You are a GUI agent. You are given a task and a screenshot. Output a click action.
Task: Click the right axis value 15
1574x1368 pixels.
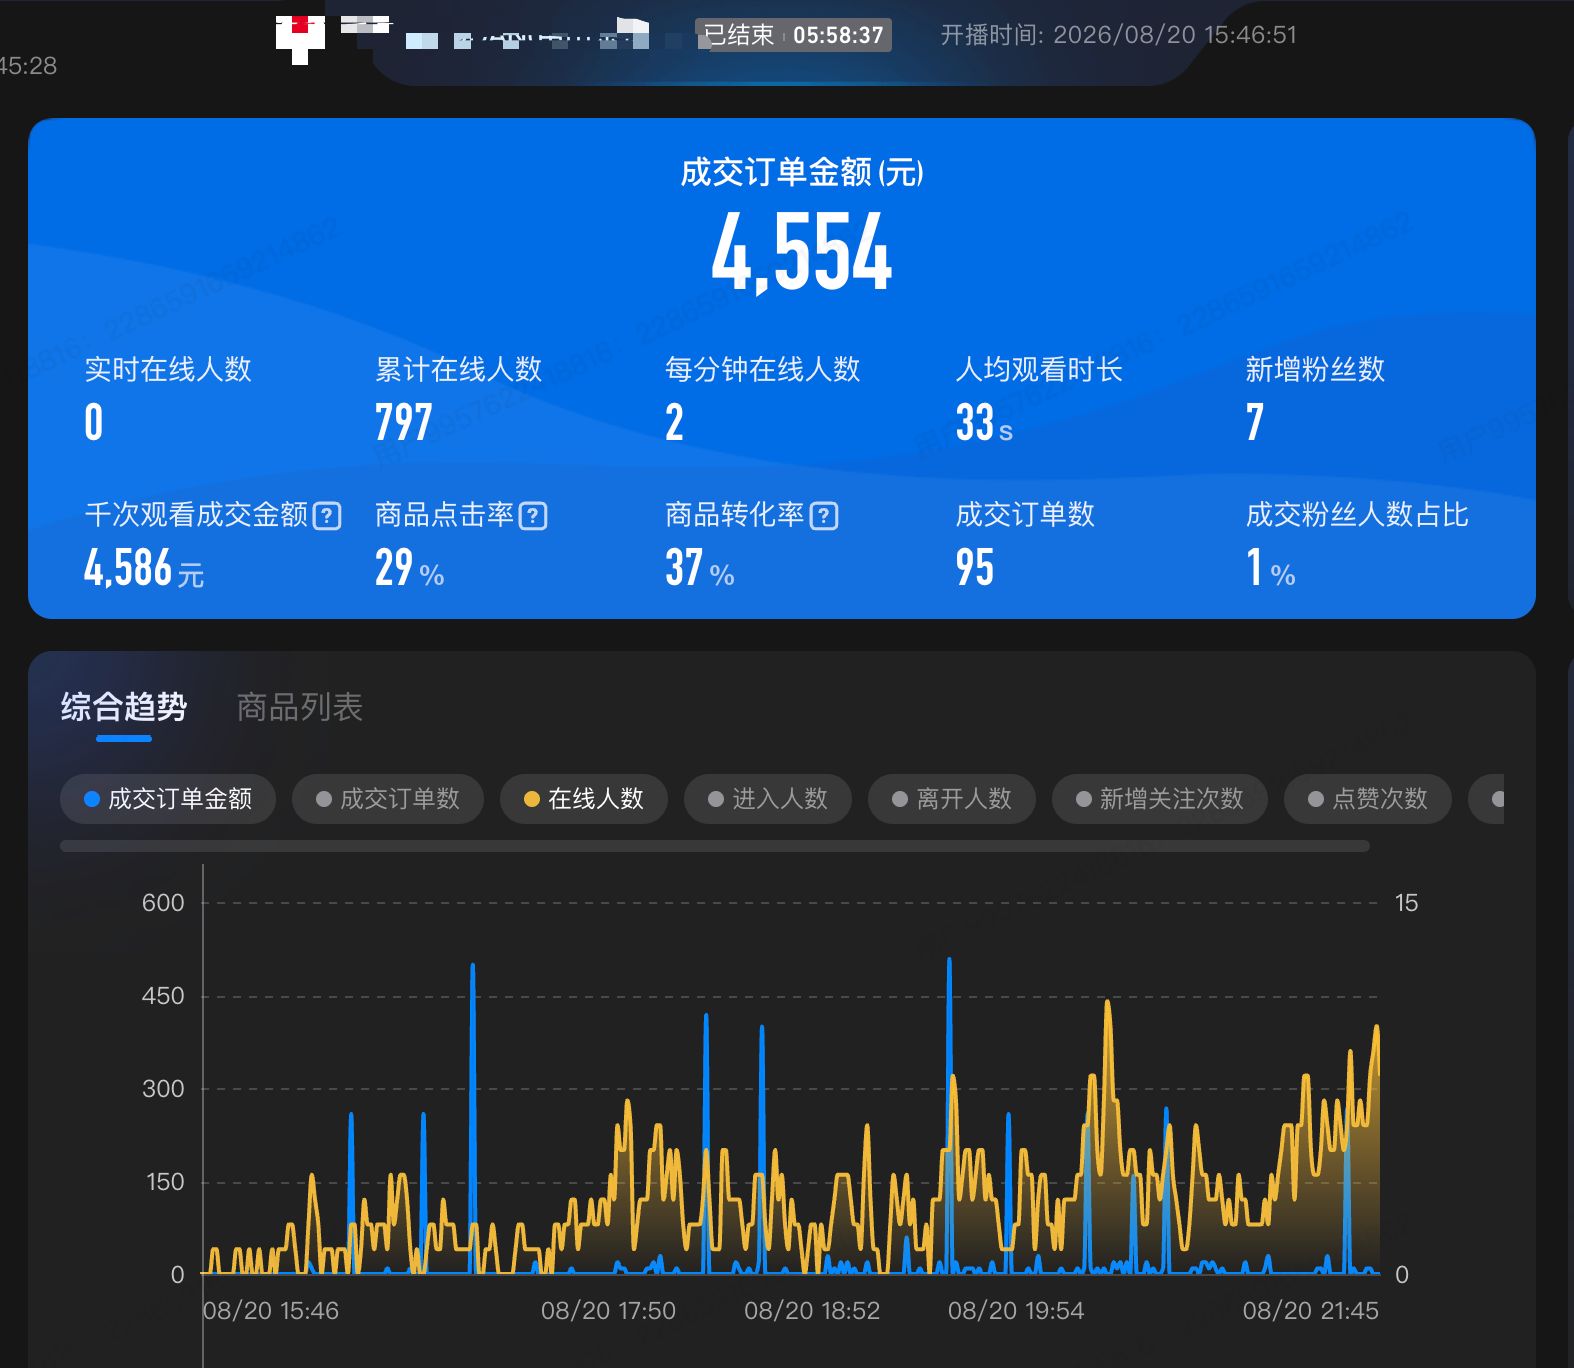(1406, 903)
